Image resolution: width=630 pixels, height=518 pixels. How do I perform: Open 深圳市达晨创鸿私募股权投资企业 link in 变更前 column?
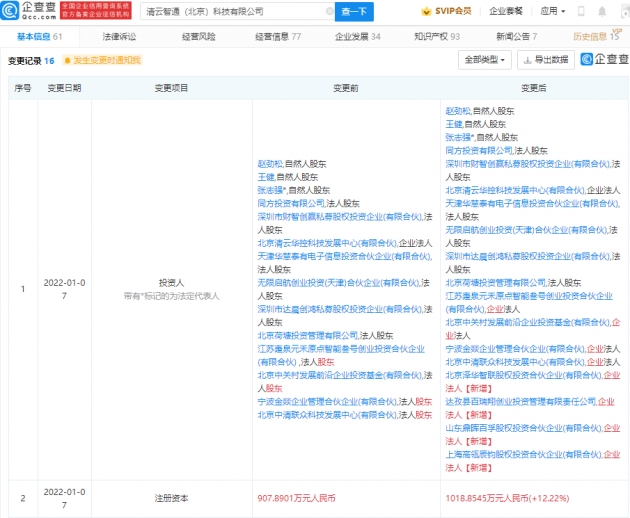(x=340, y=309)
